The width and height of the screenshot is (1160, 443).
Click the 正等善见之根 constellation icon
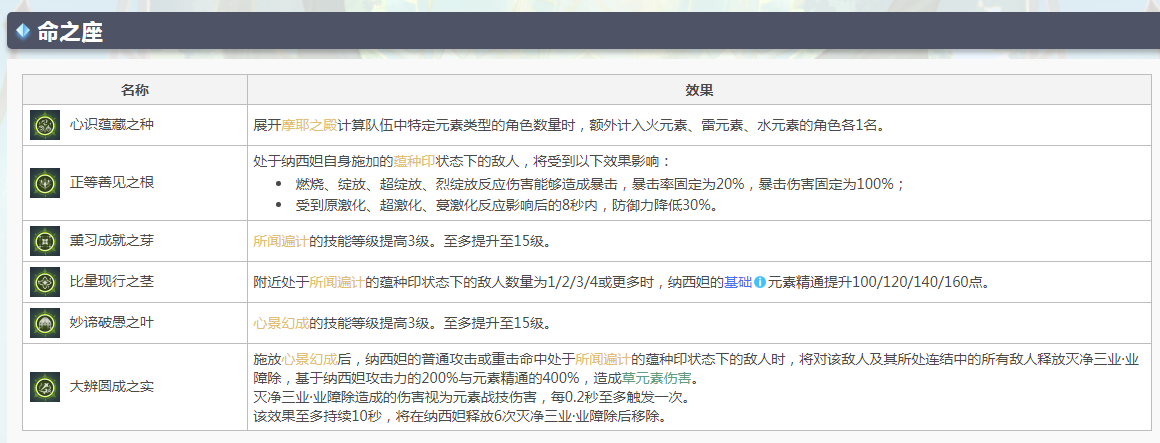coord(44,183)
